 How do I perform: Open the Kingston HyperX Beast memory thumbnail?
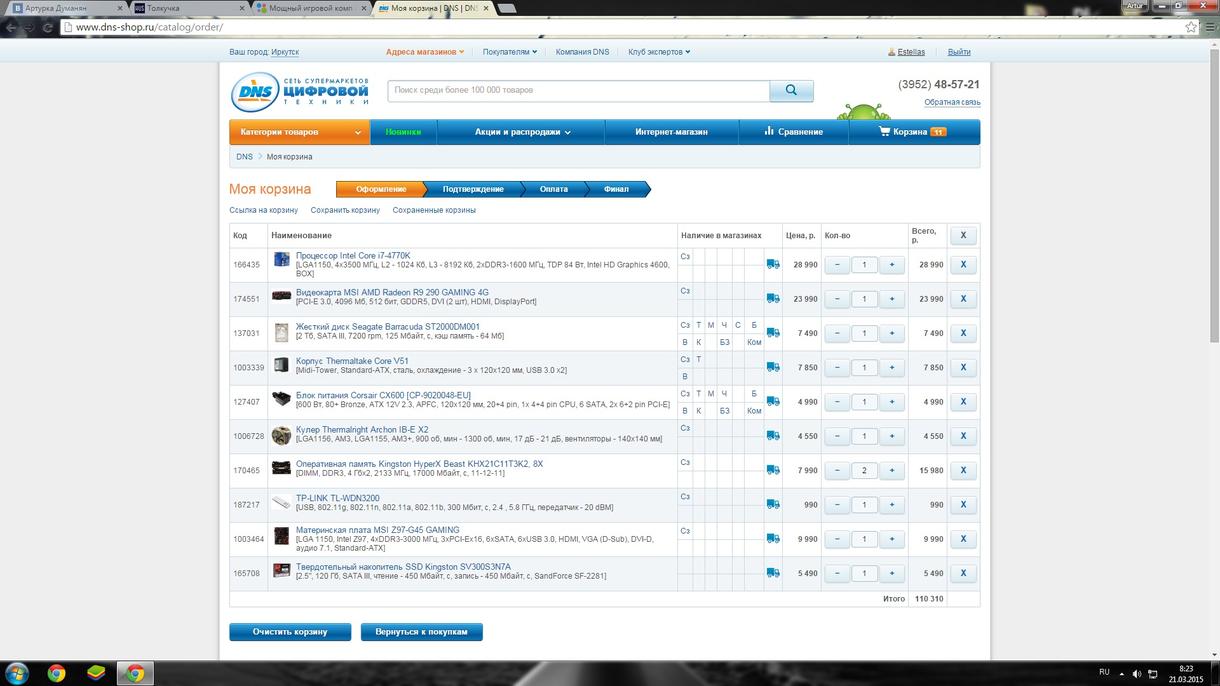pos(282,467)
